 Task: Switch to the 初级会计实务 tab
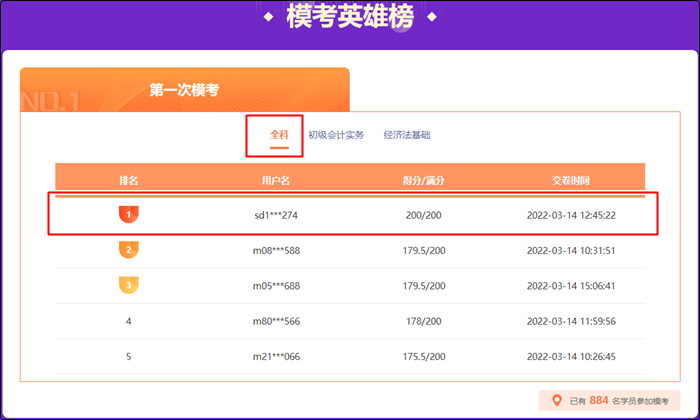click(336, 135)
